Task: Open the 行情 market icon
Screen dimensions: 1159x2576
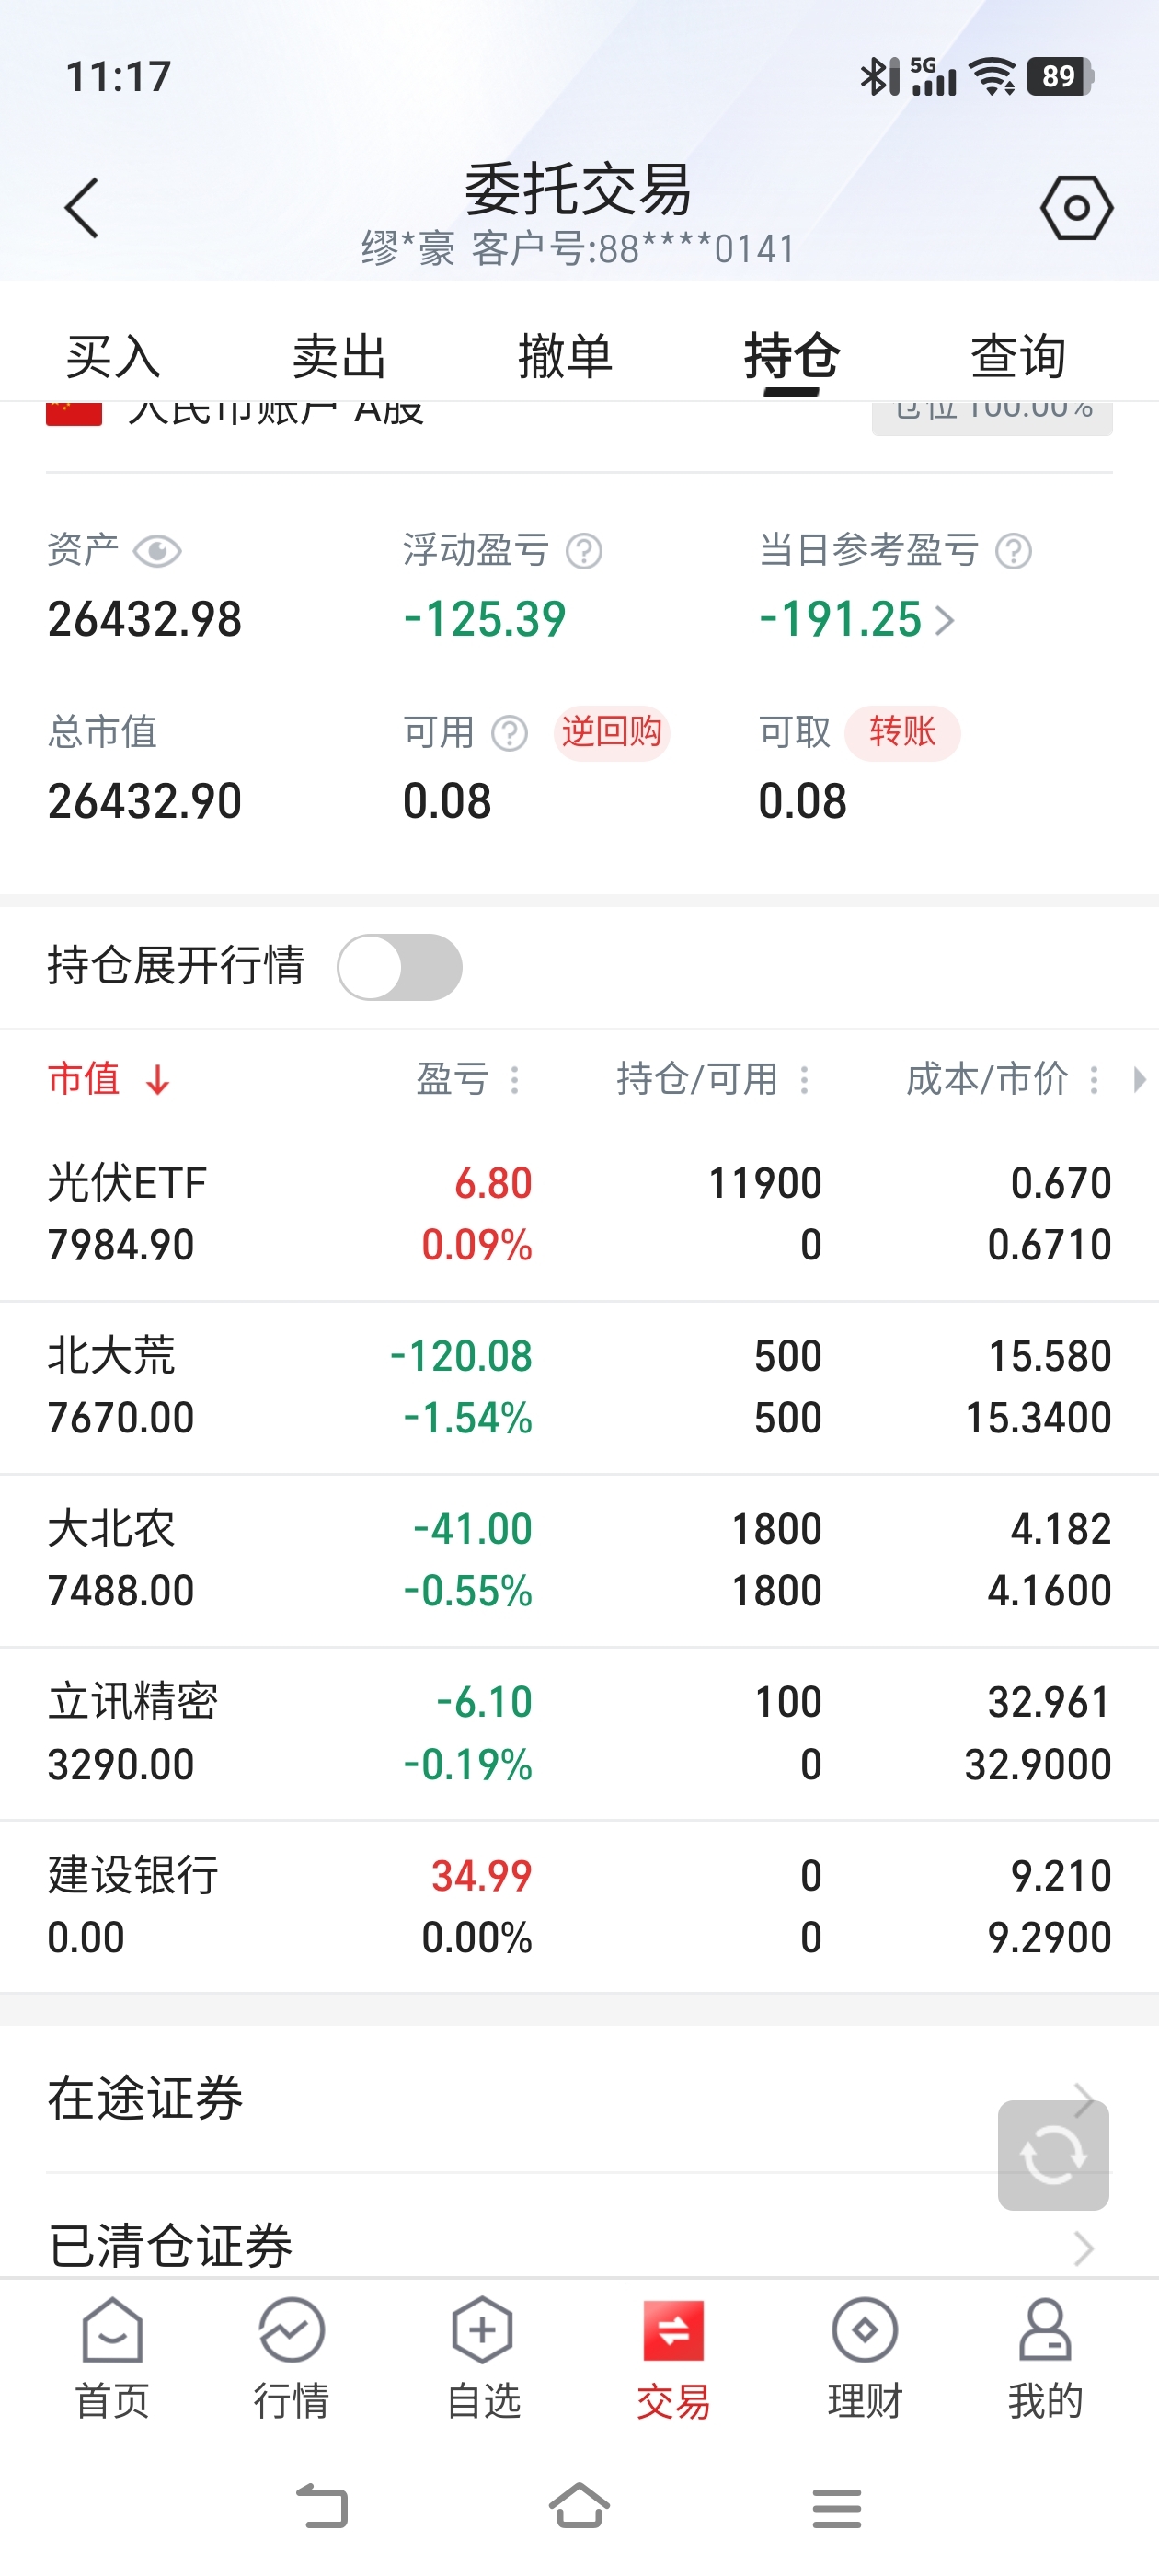Action: click(291, 2359)
